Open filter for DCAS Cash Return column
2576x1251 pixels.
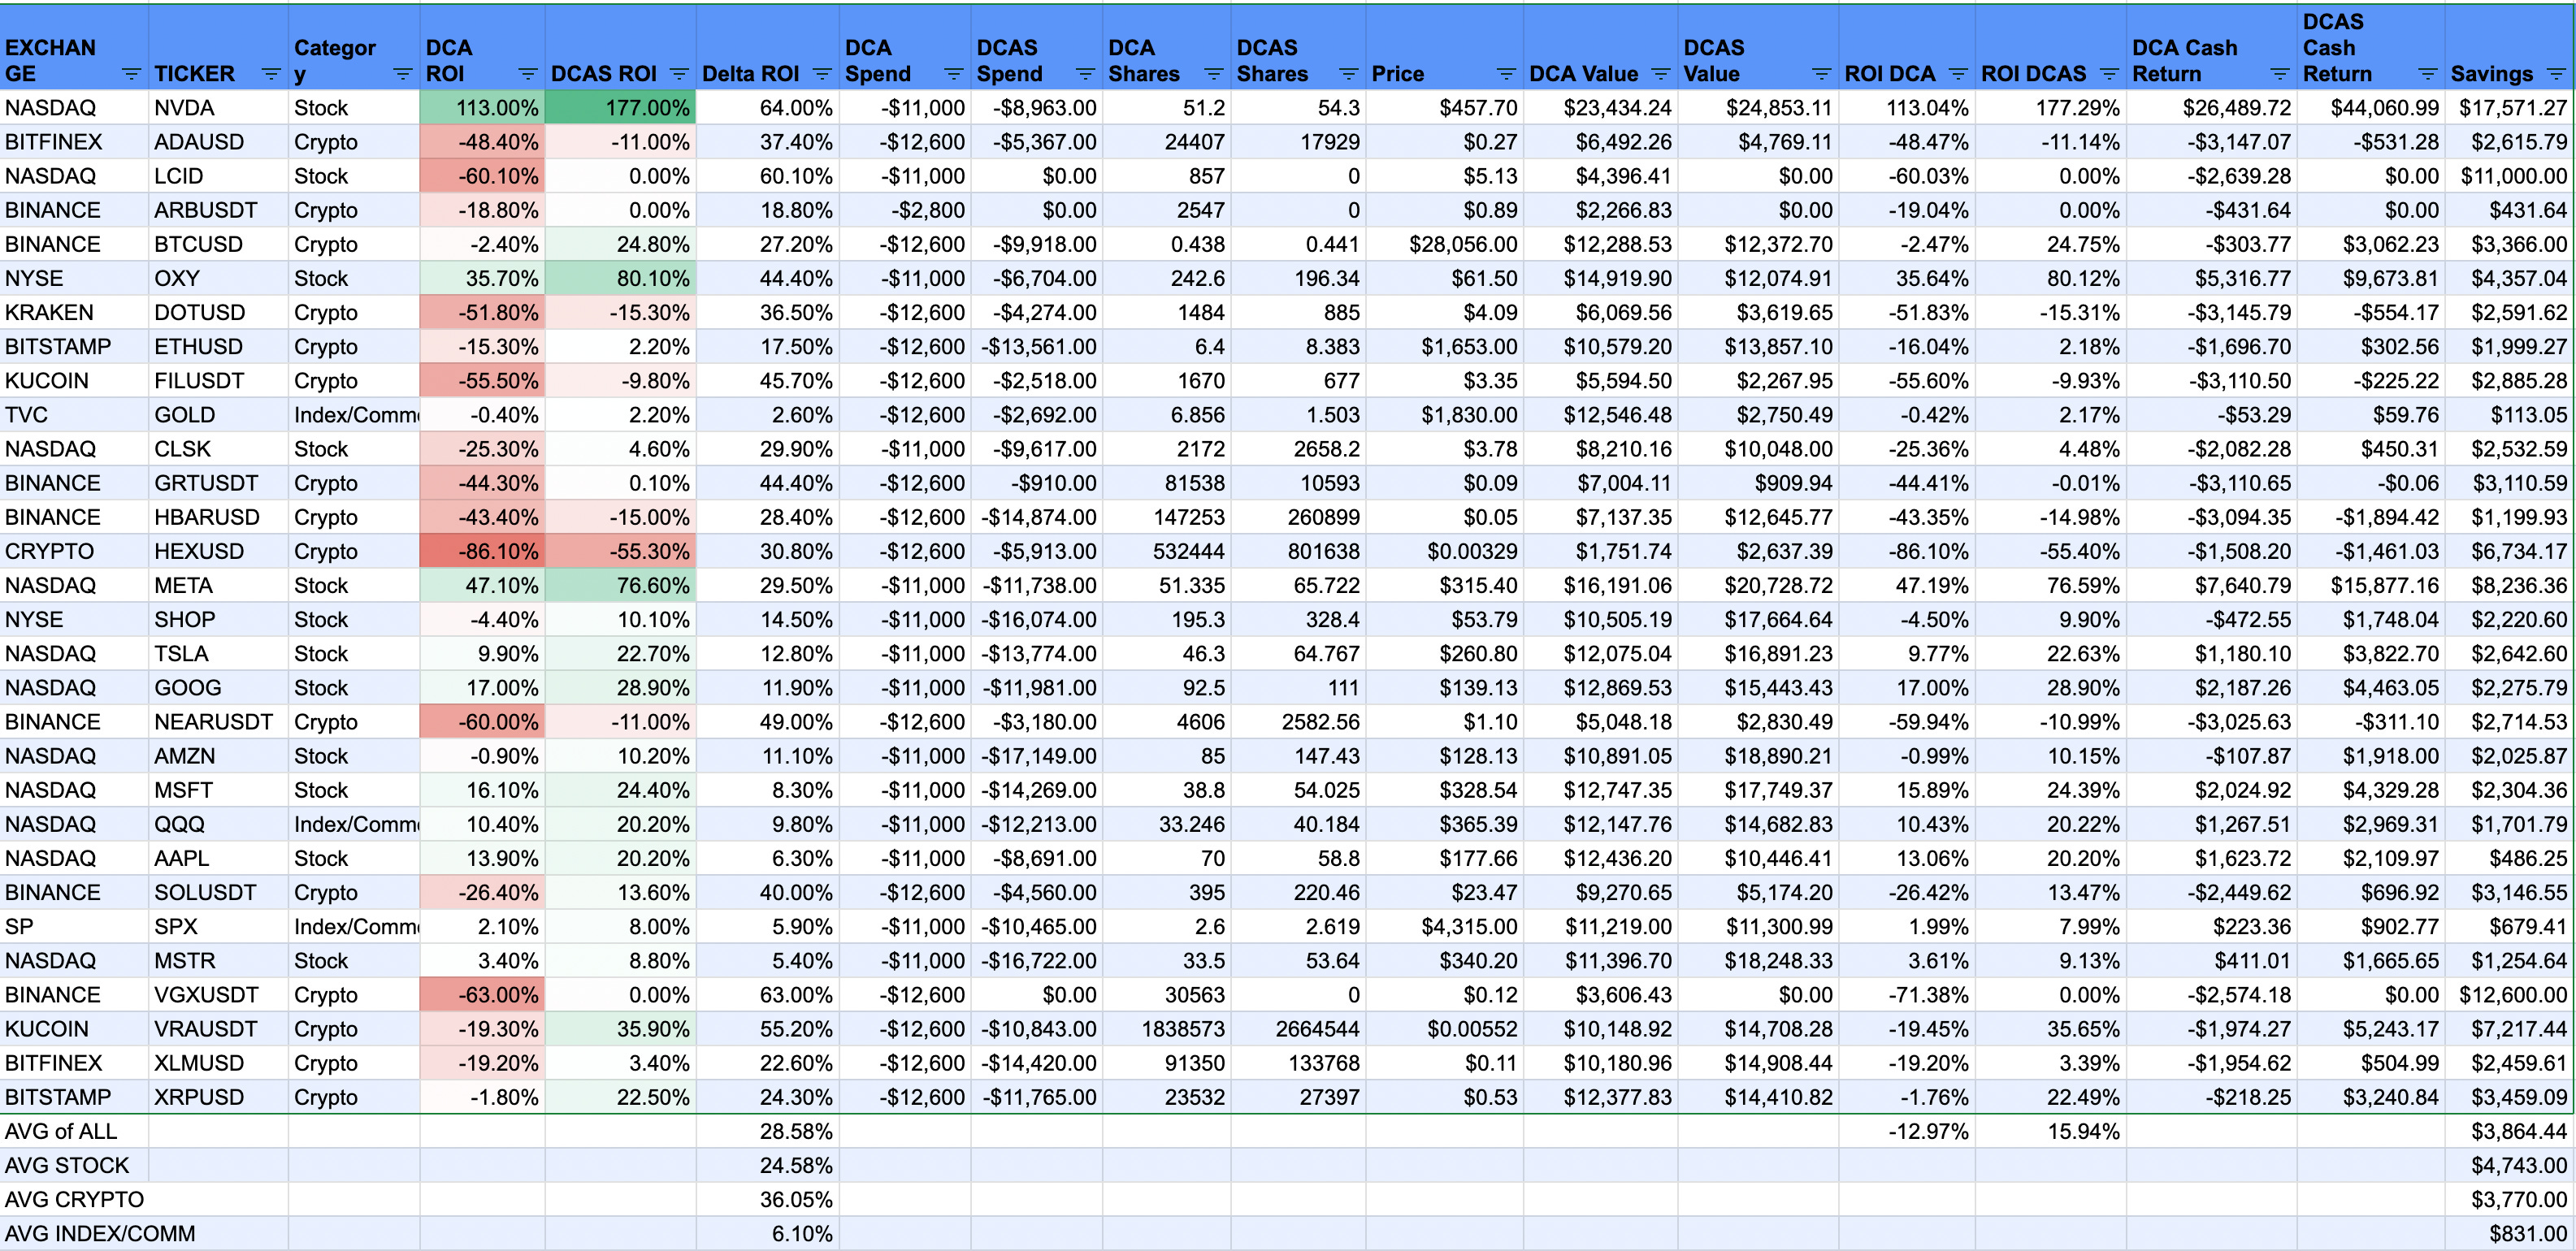pos(2428,74)
